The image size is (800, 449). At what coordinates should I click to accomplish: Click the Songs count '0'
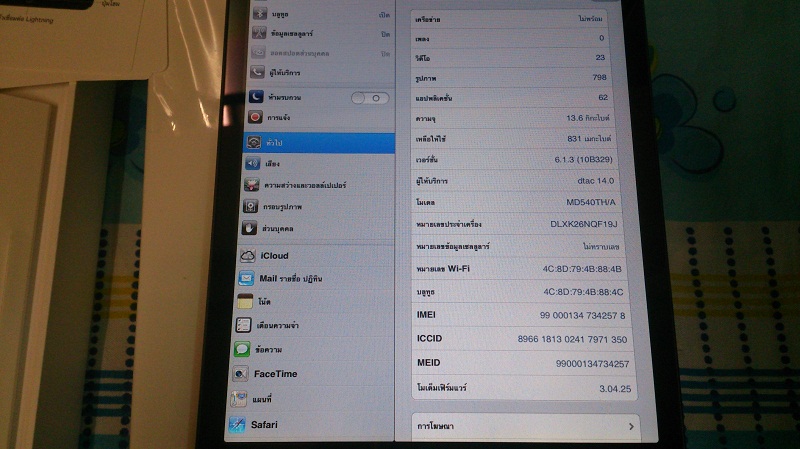point(602,38)
